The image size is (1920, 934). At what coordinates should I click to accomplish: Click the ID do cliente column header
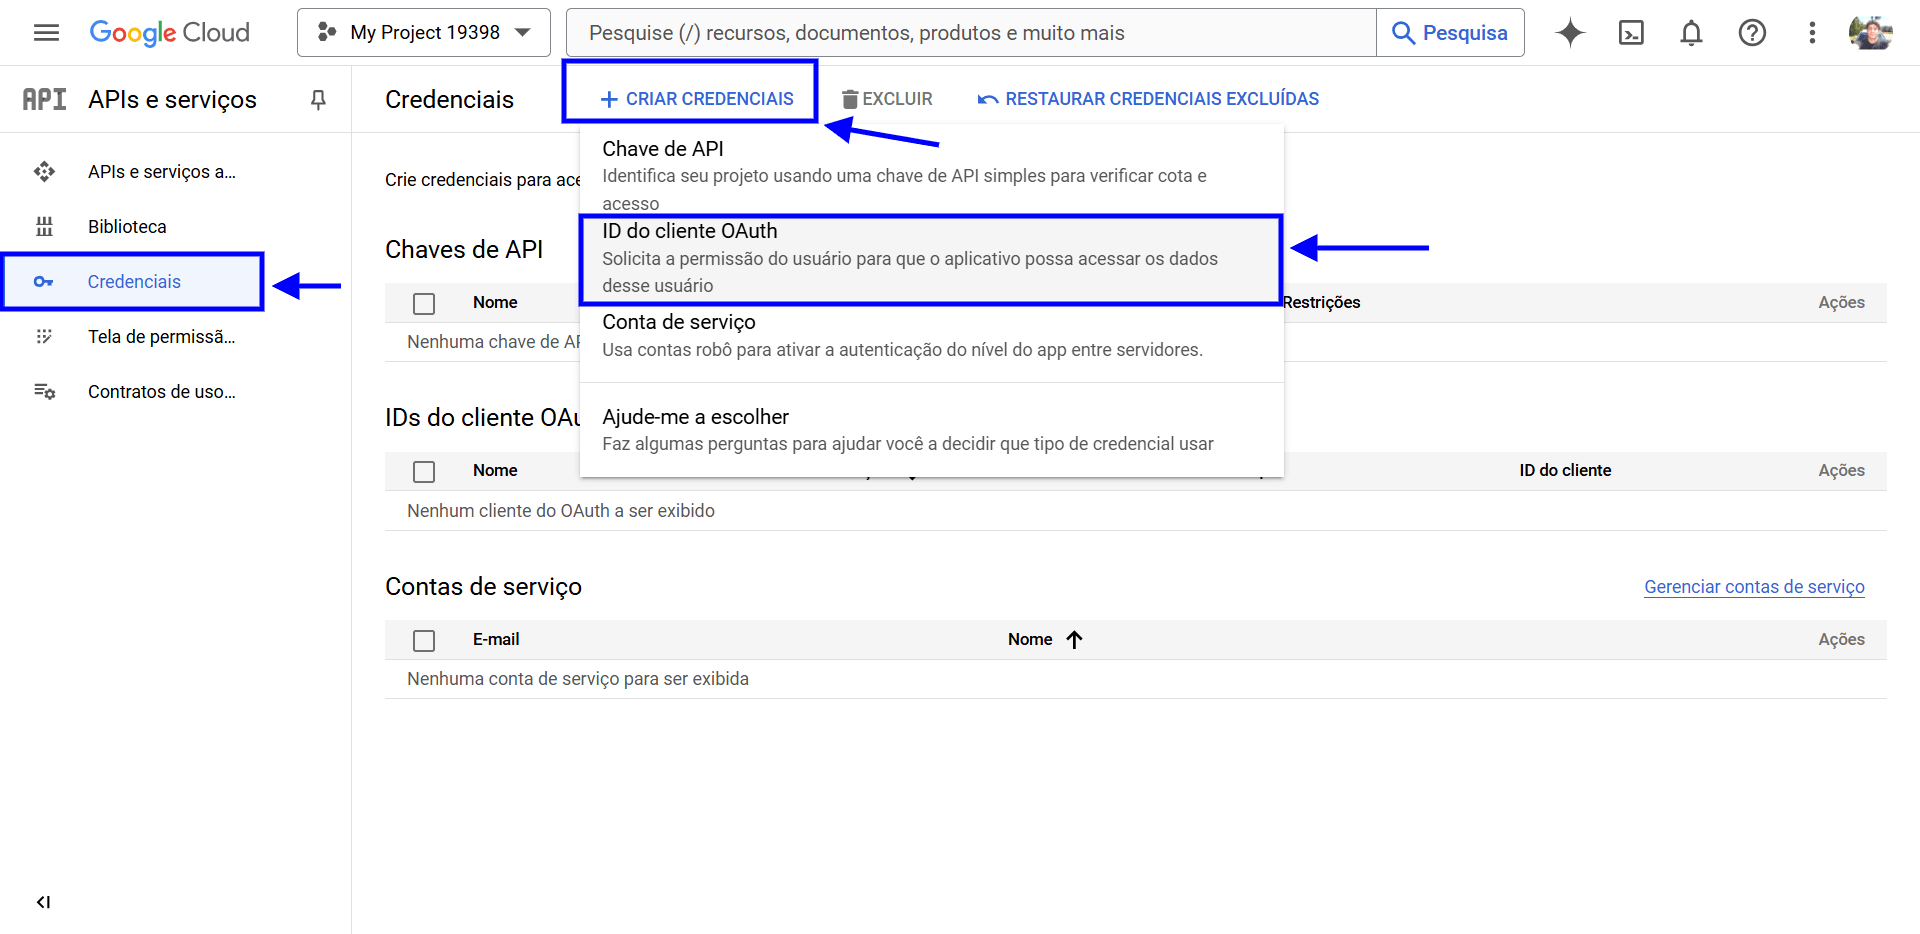point(1565,471)
